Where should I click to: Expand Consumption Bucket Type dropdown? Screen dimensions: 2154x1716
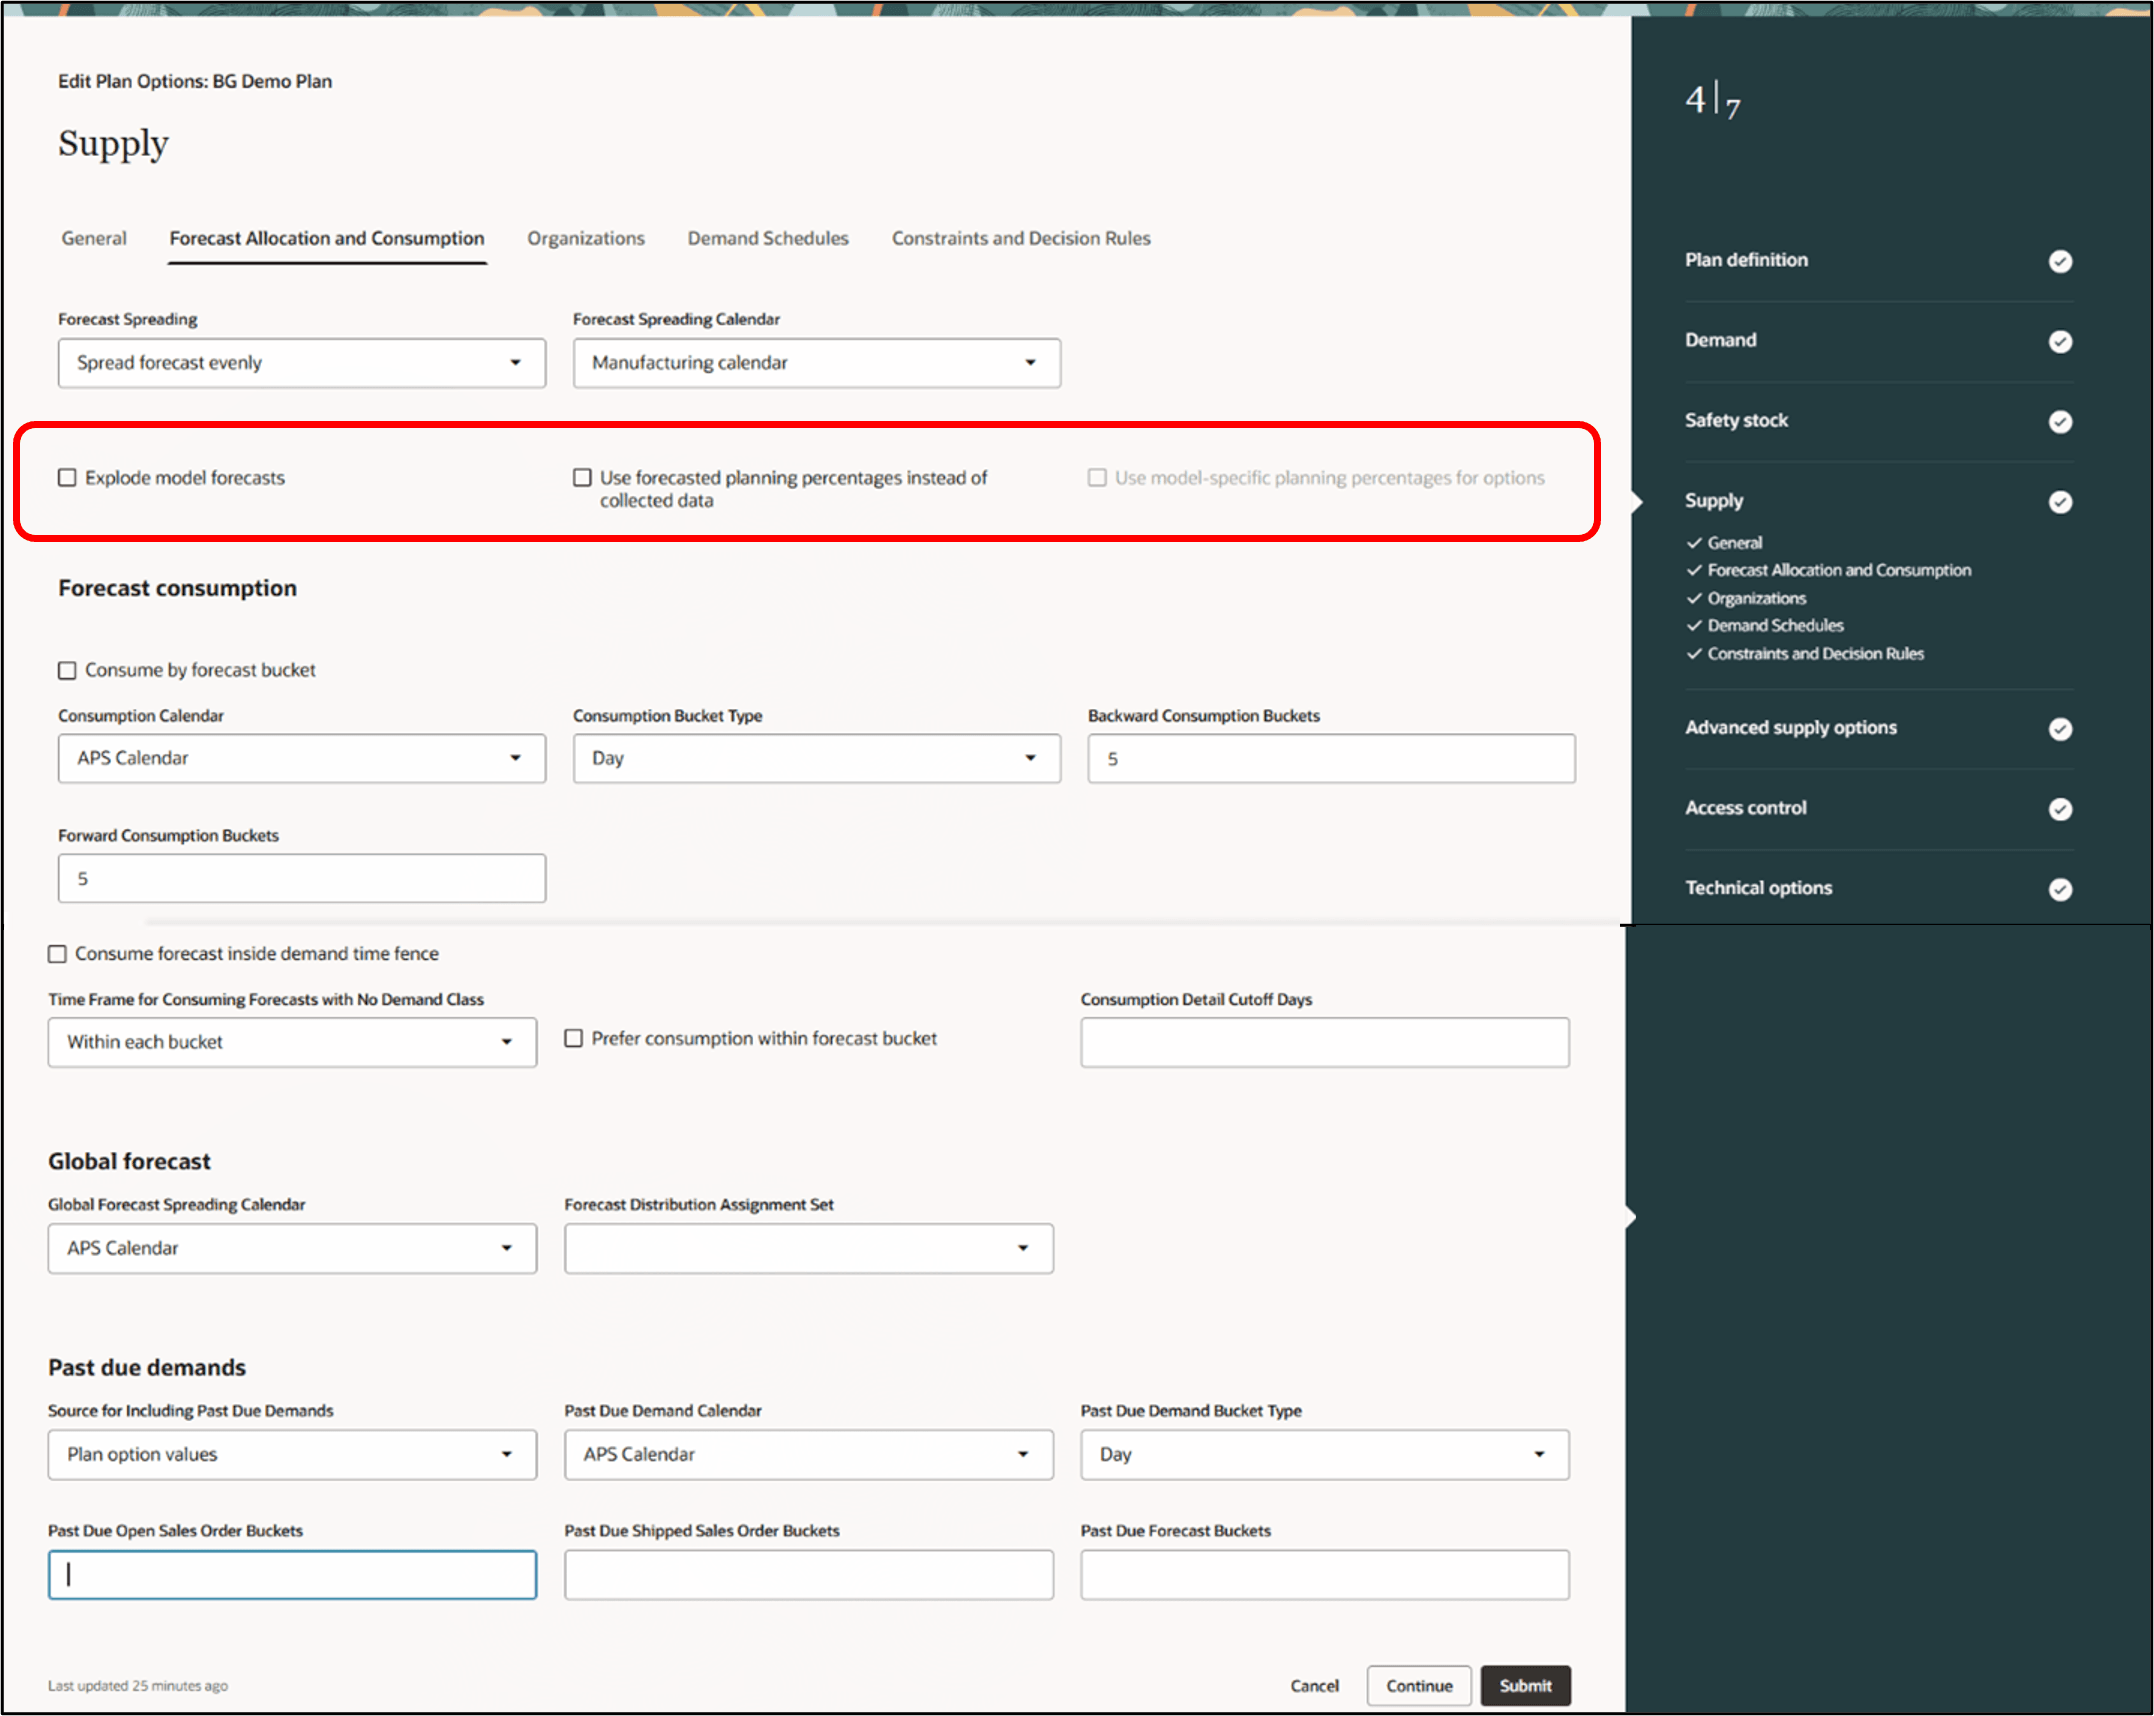coord(816,758)
